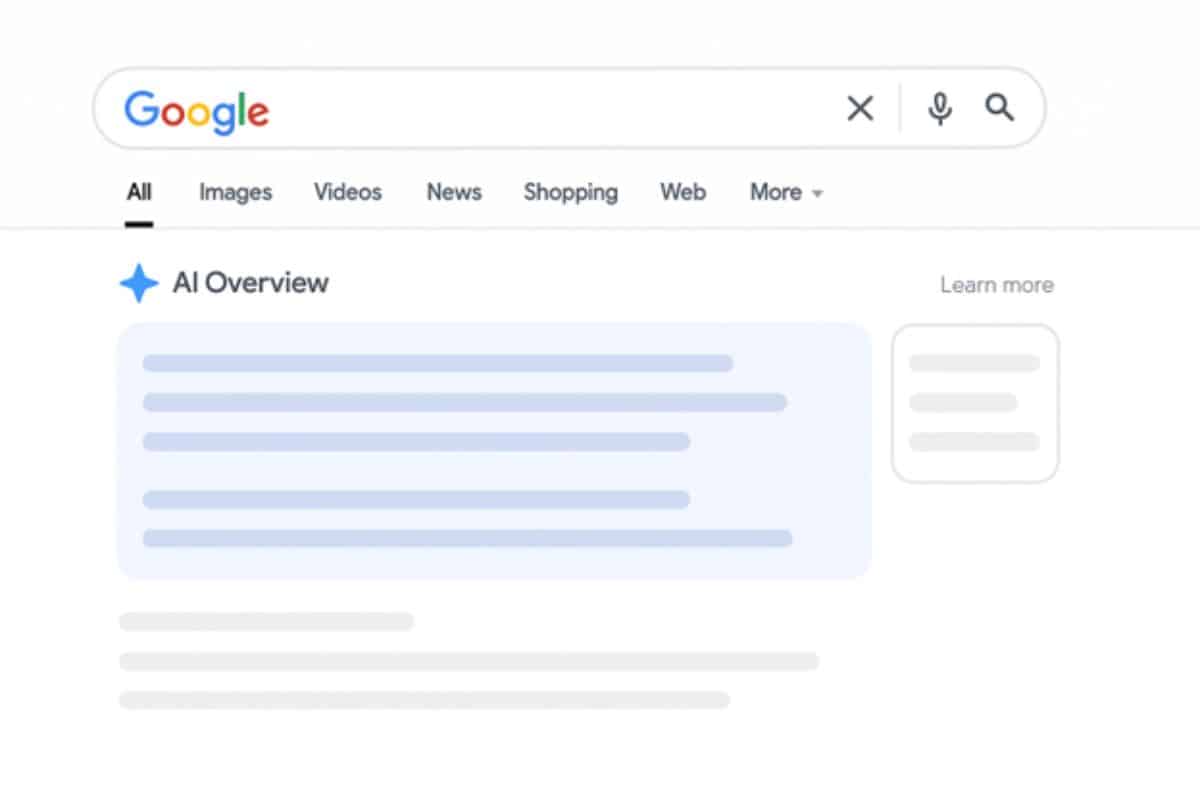Screen dimensions: 1200x800
Task: Clear the search box with X icon
Action: (x=860, y=108)
